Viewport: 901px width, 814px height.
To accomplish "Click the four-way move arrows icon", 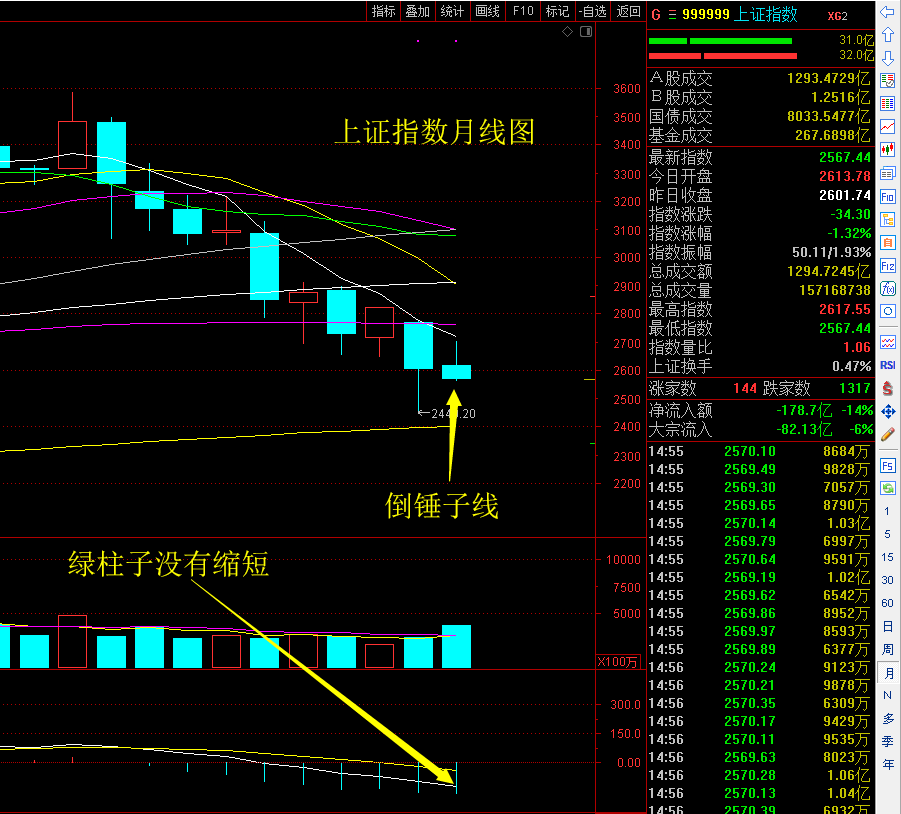I will (887, 411).
